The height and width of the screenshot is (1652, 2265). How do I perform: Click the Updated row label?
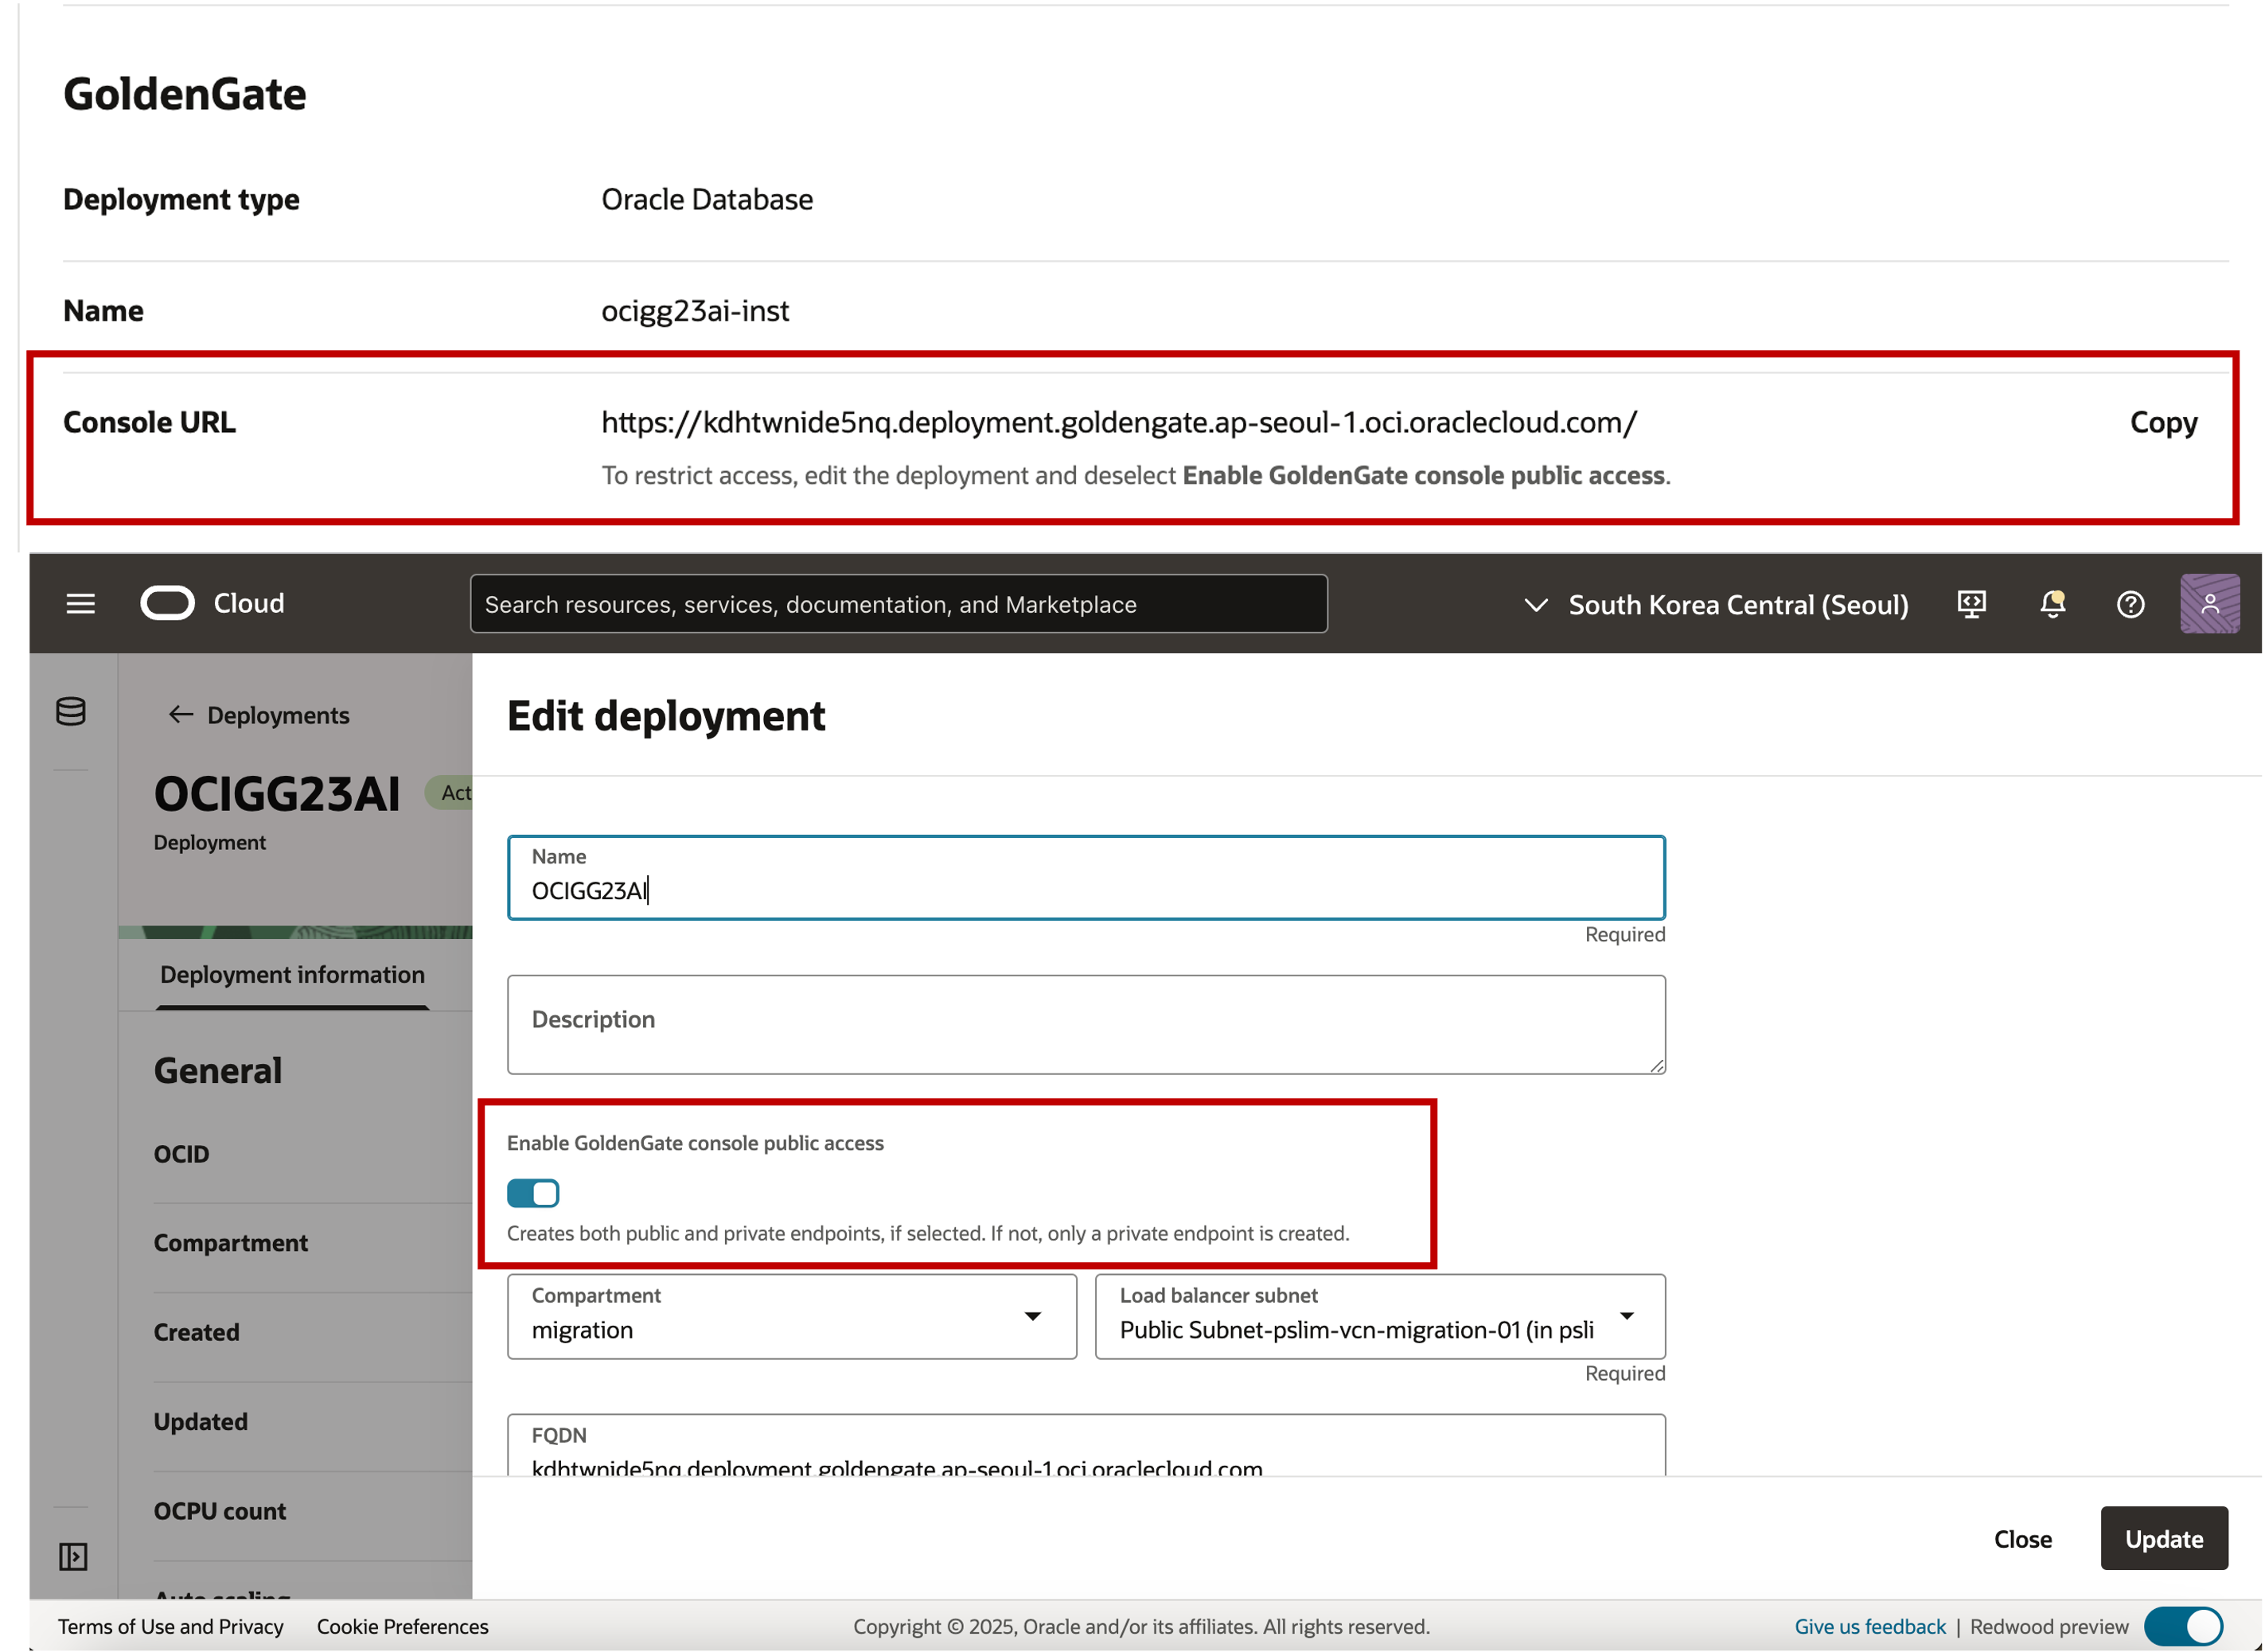point(201,1422)
